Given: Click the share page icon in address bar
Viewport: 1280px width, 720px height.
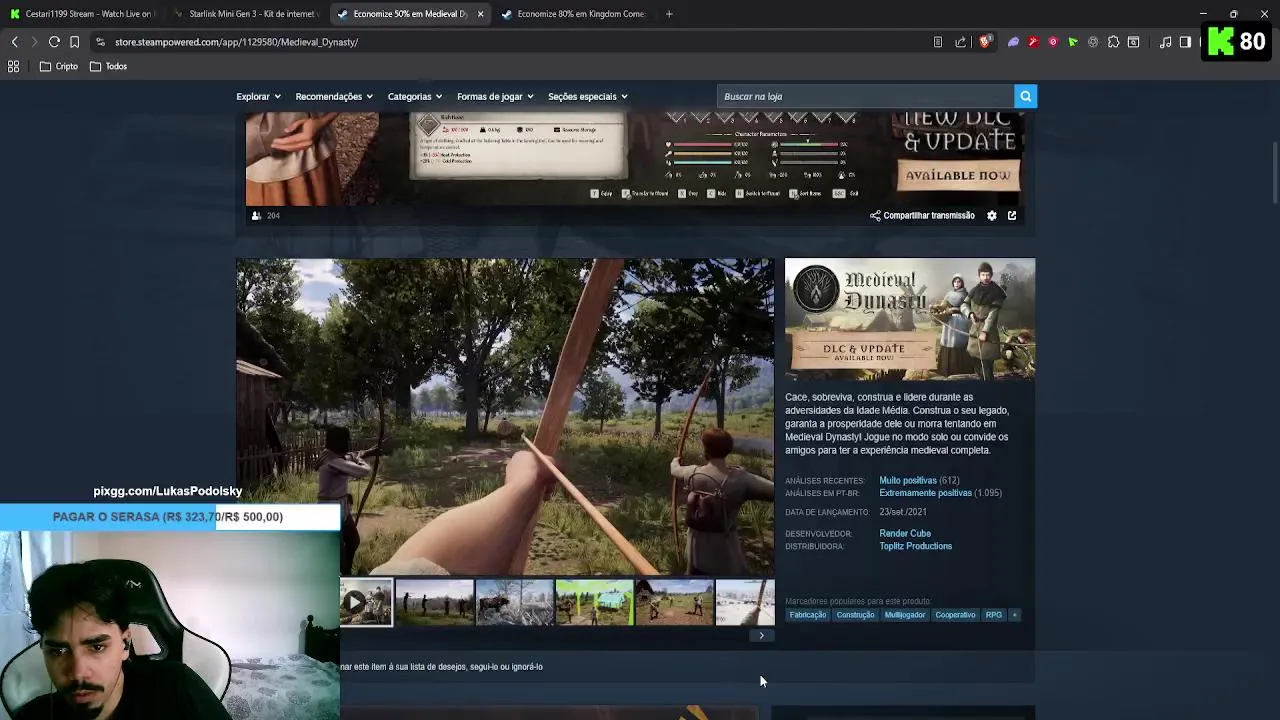Looking at the screenshot, I should [961, 42].
